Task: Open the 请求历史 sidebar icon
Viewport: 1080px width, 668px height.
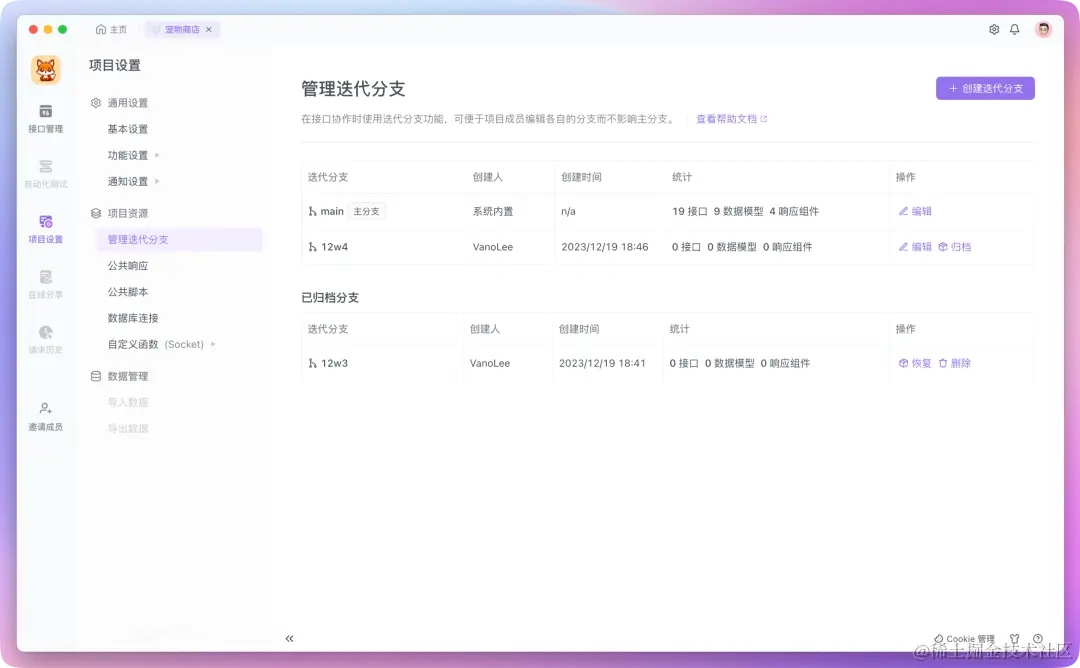Action: point(45,340)
